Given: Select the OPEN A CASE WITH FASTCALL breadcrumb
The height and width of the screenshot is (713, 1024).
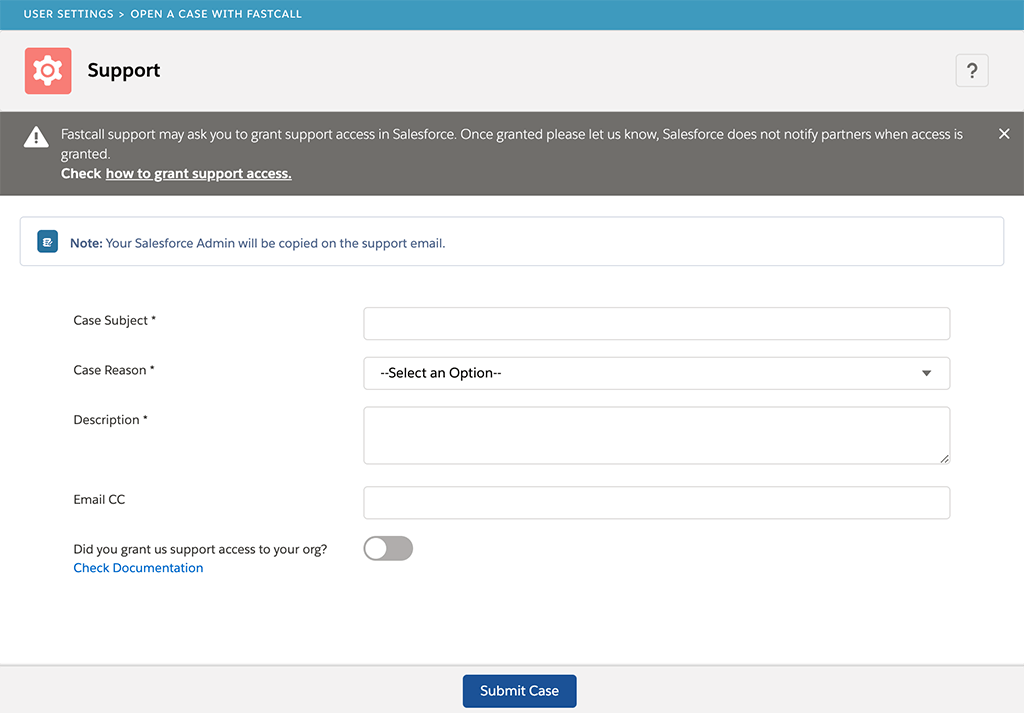Looking at the screenshot, I should coord(216,14).
